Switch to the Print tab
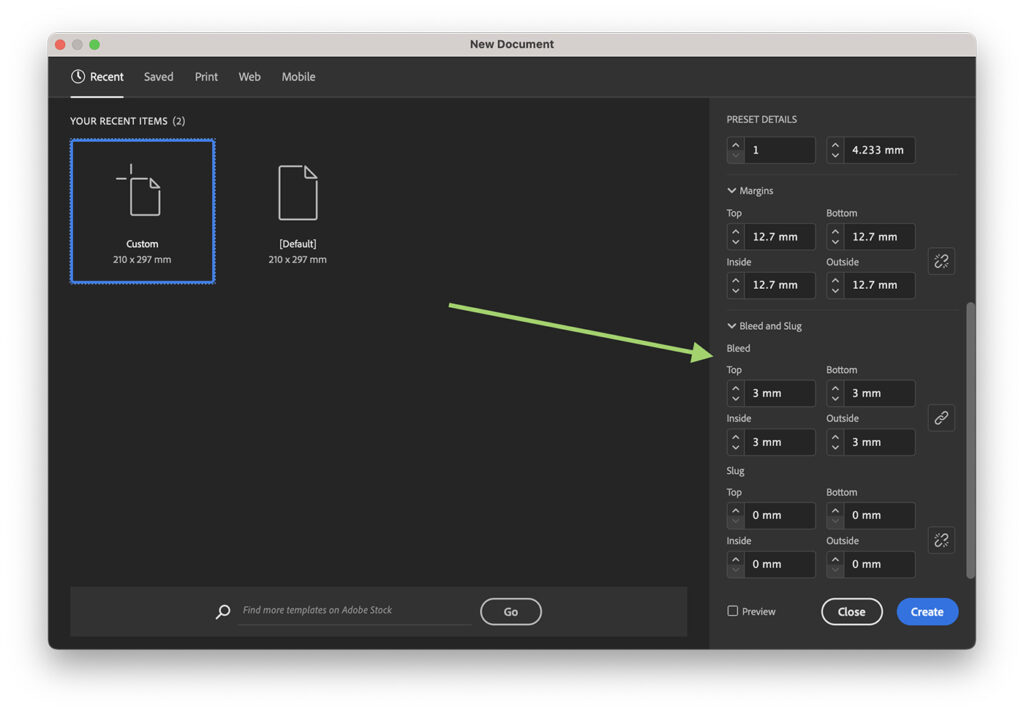 coord(206,76)
